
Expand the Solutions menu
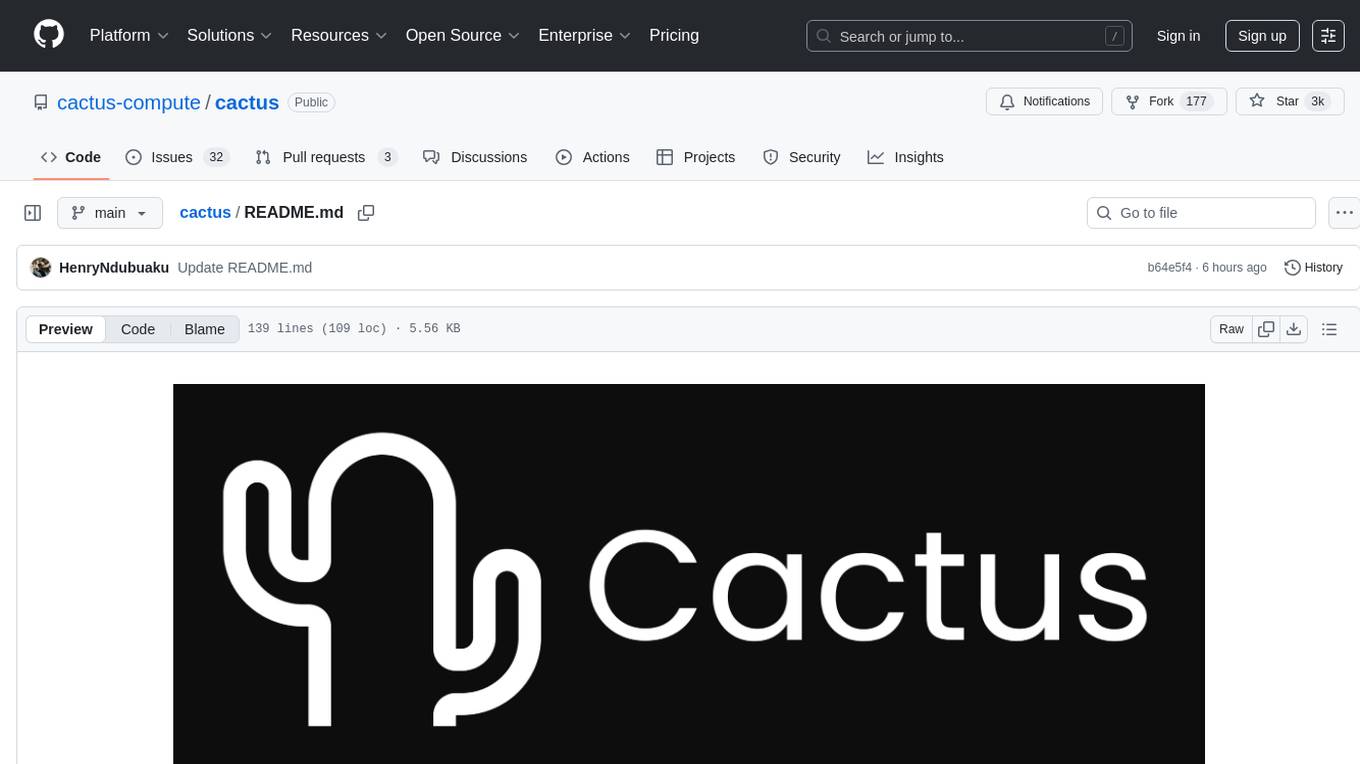tap(229, 35)
